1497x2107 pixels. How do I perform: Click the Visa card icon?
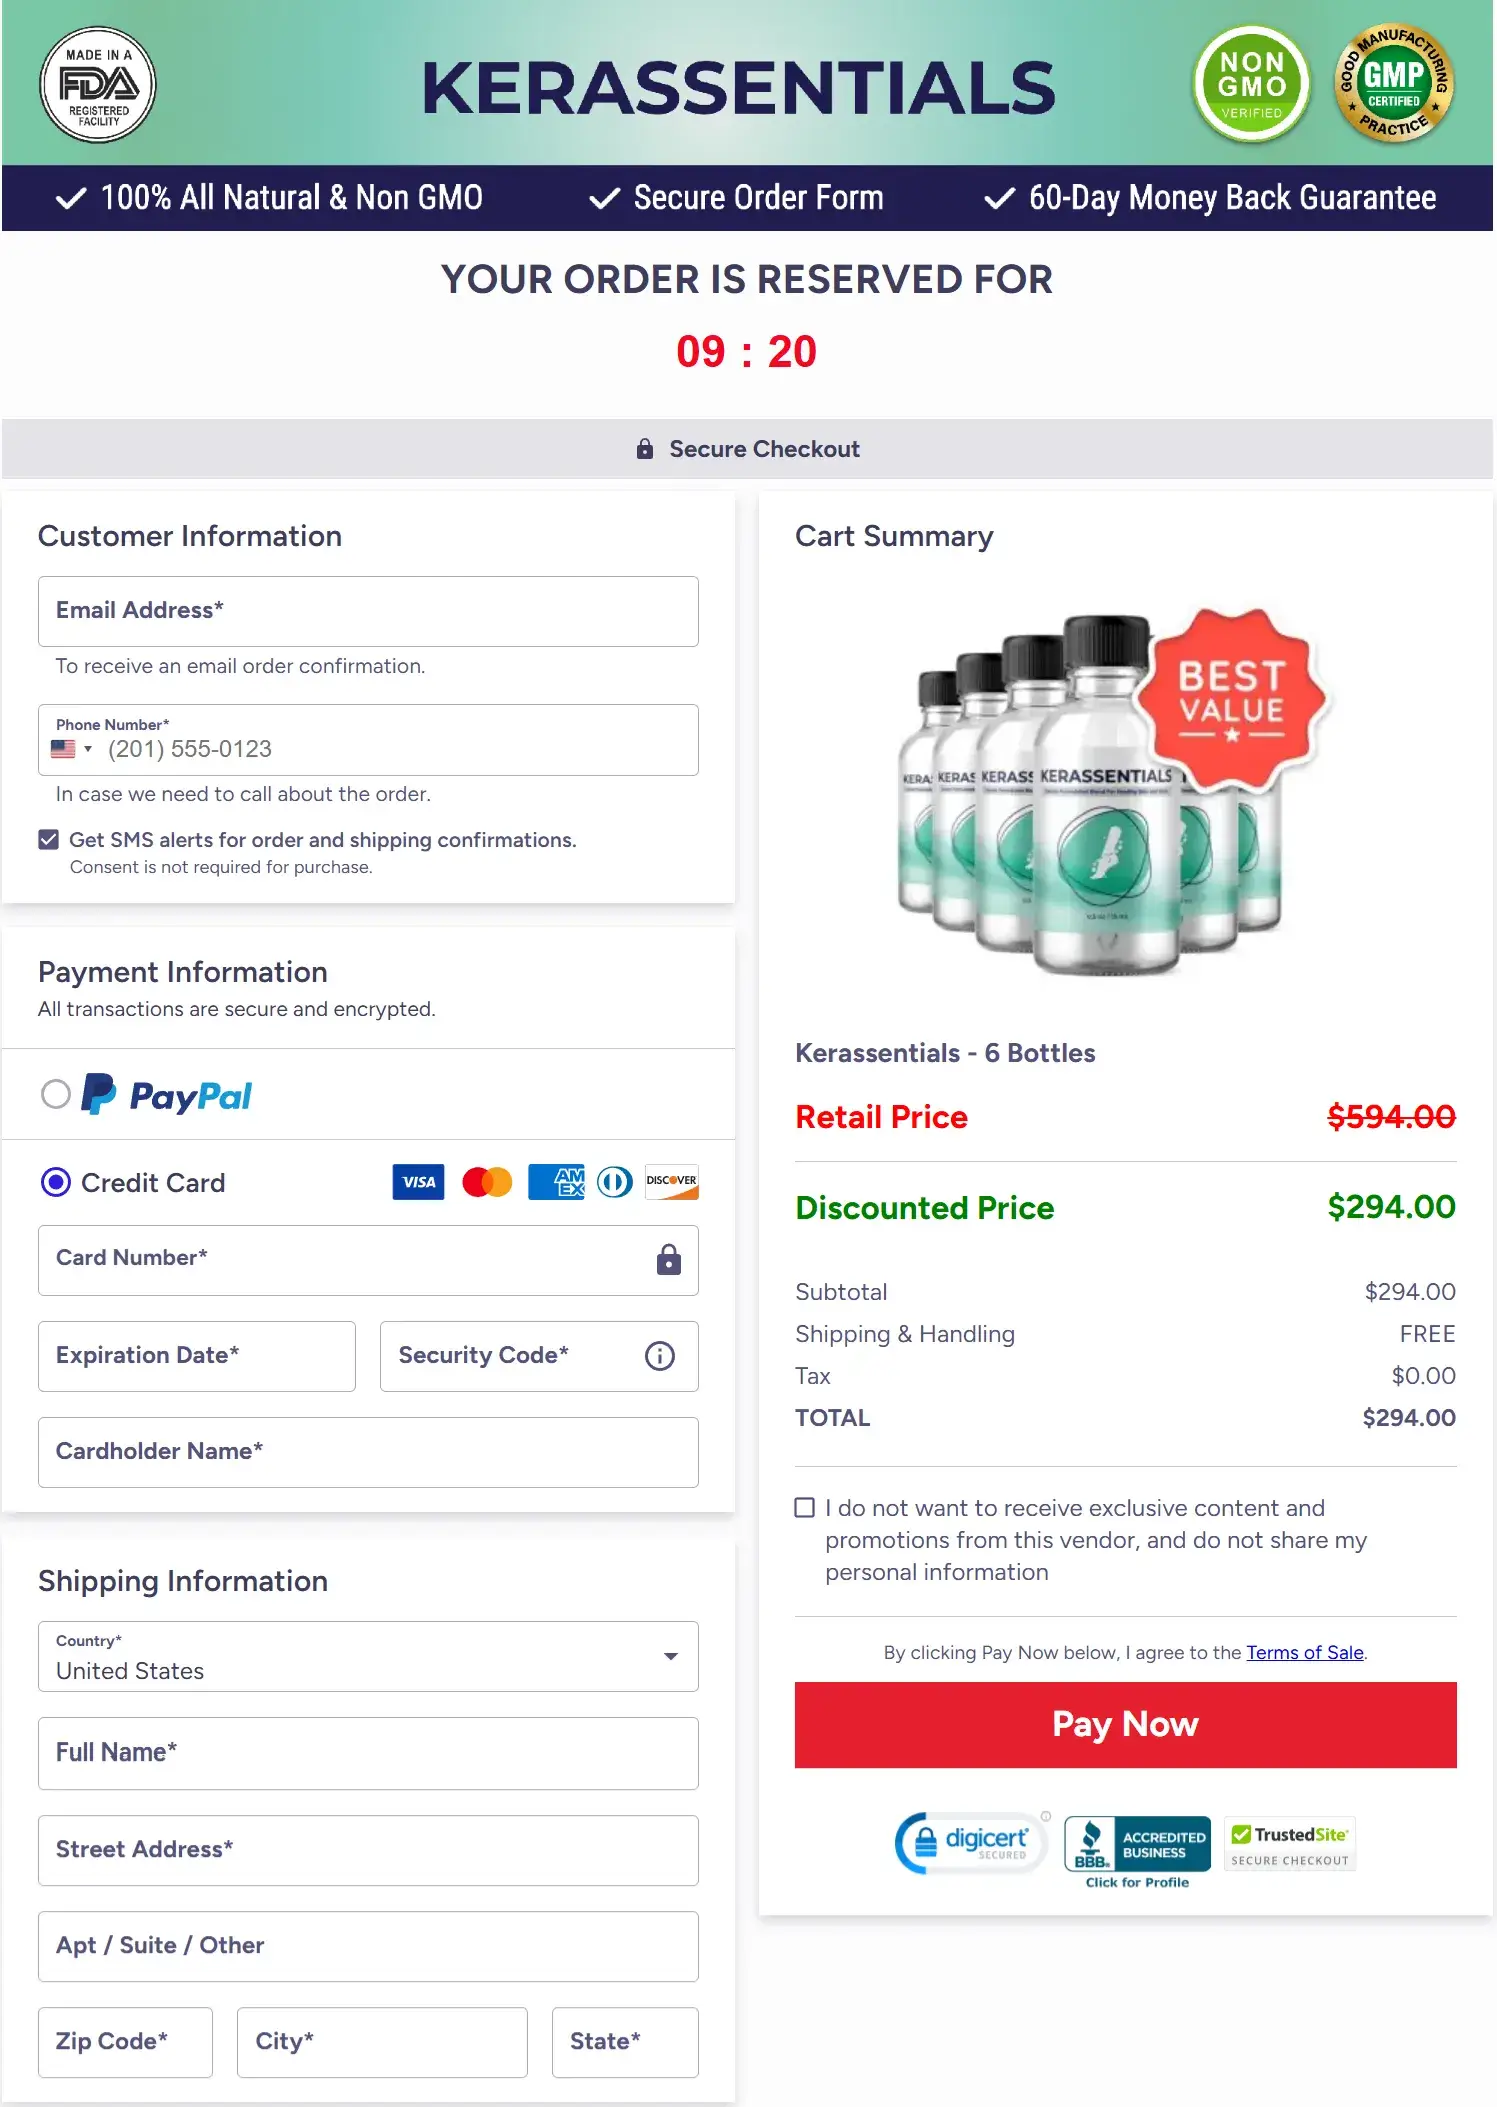[417, 1182]
